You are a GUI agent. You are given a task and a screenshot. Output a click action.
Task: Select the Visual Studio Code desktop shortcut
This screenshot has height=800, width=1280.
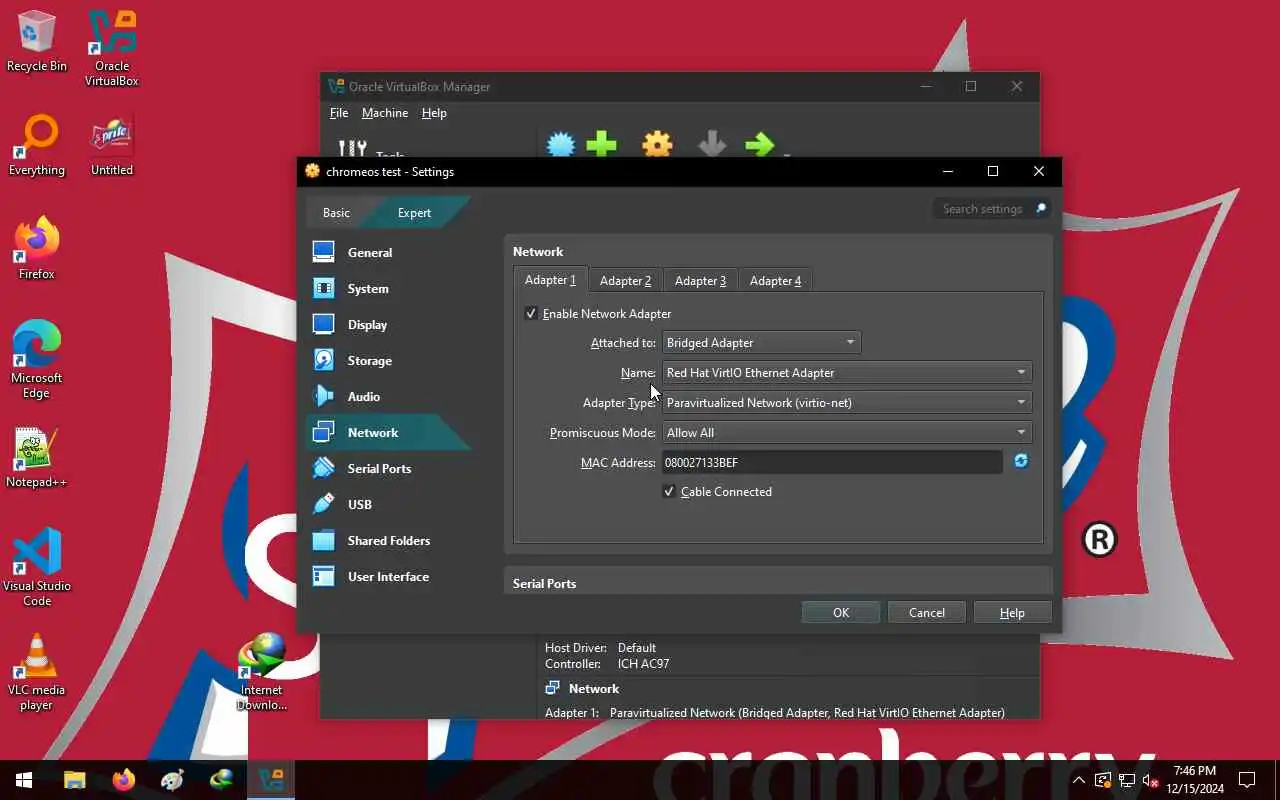(x=37, y=566)
